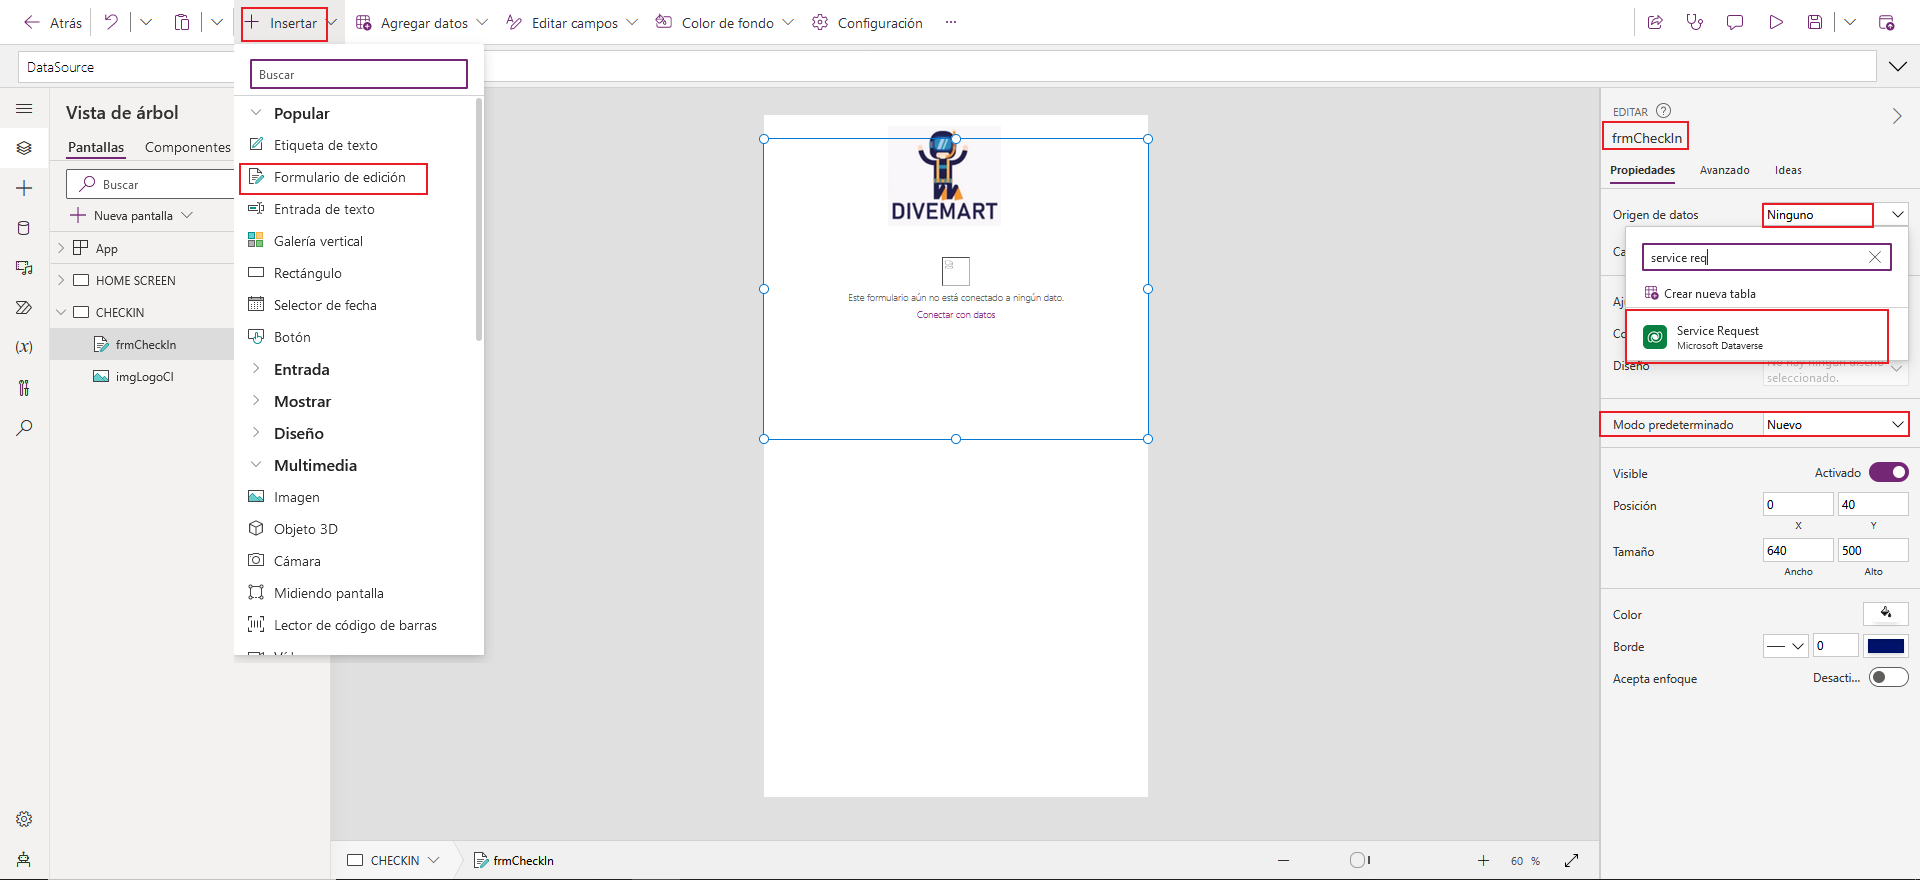Select imgLogoCI in tree view
This screenshot has width=1920, height=880.
coord(145,376)
